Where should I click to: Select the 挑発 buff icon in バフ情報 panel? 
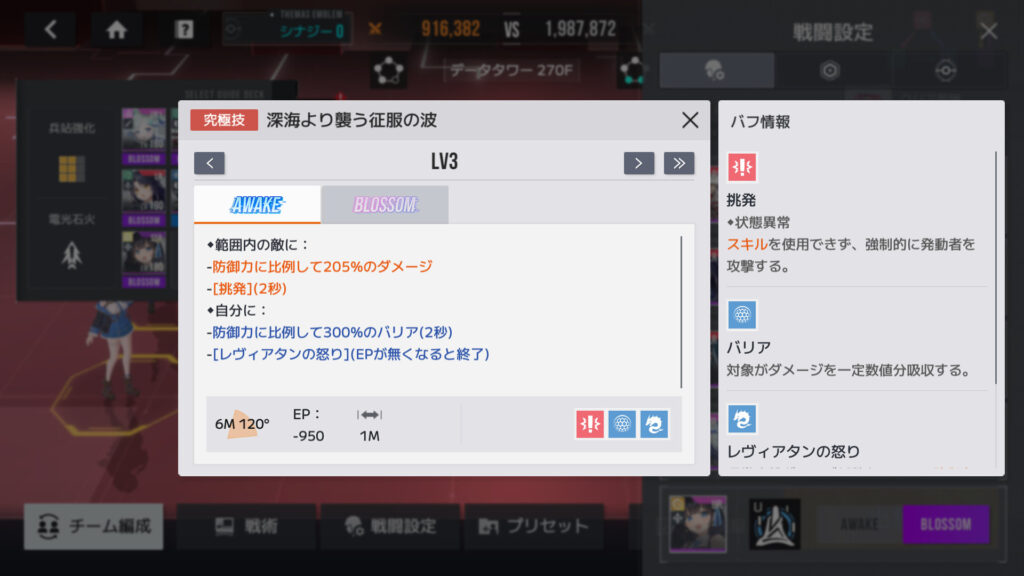coord(742,167)
